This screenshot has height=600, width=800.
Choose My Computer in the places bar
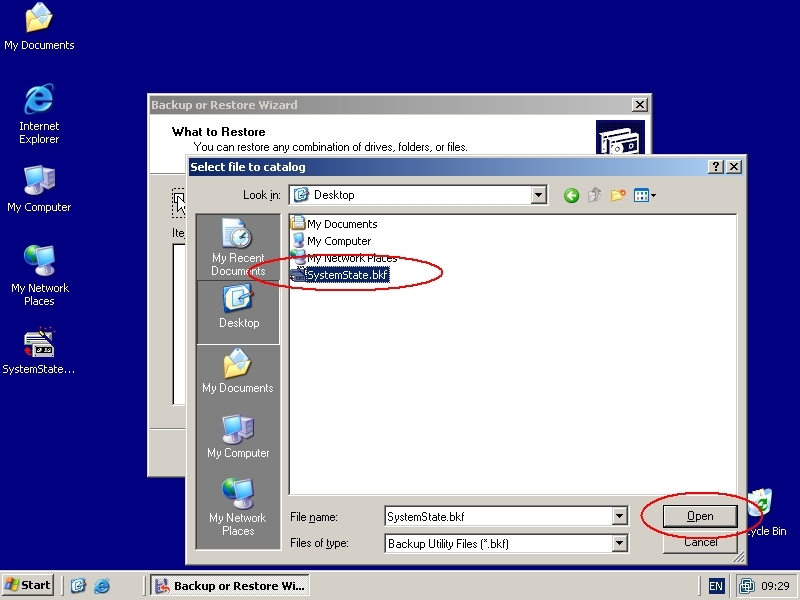point(238,436)
